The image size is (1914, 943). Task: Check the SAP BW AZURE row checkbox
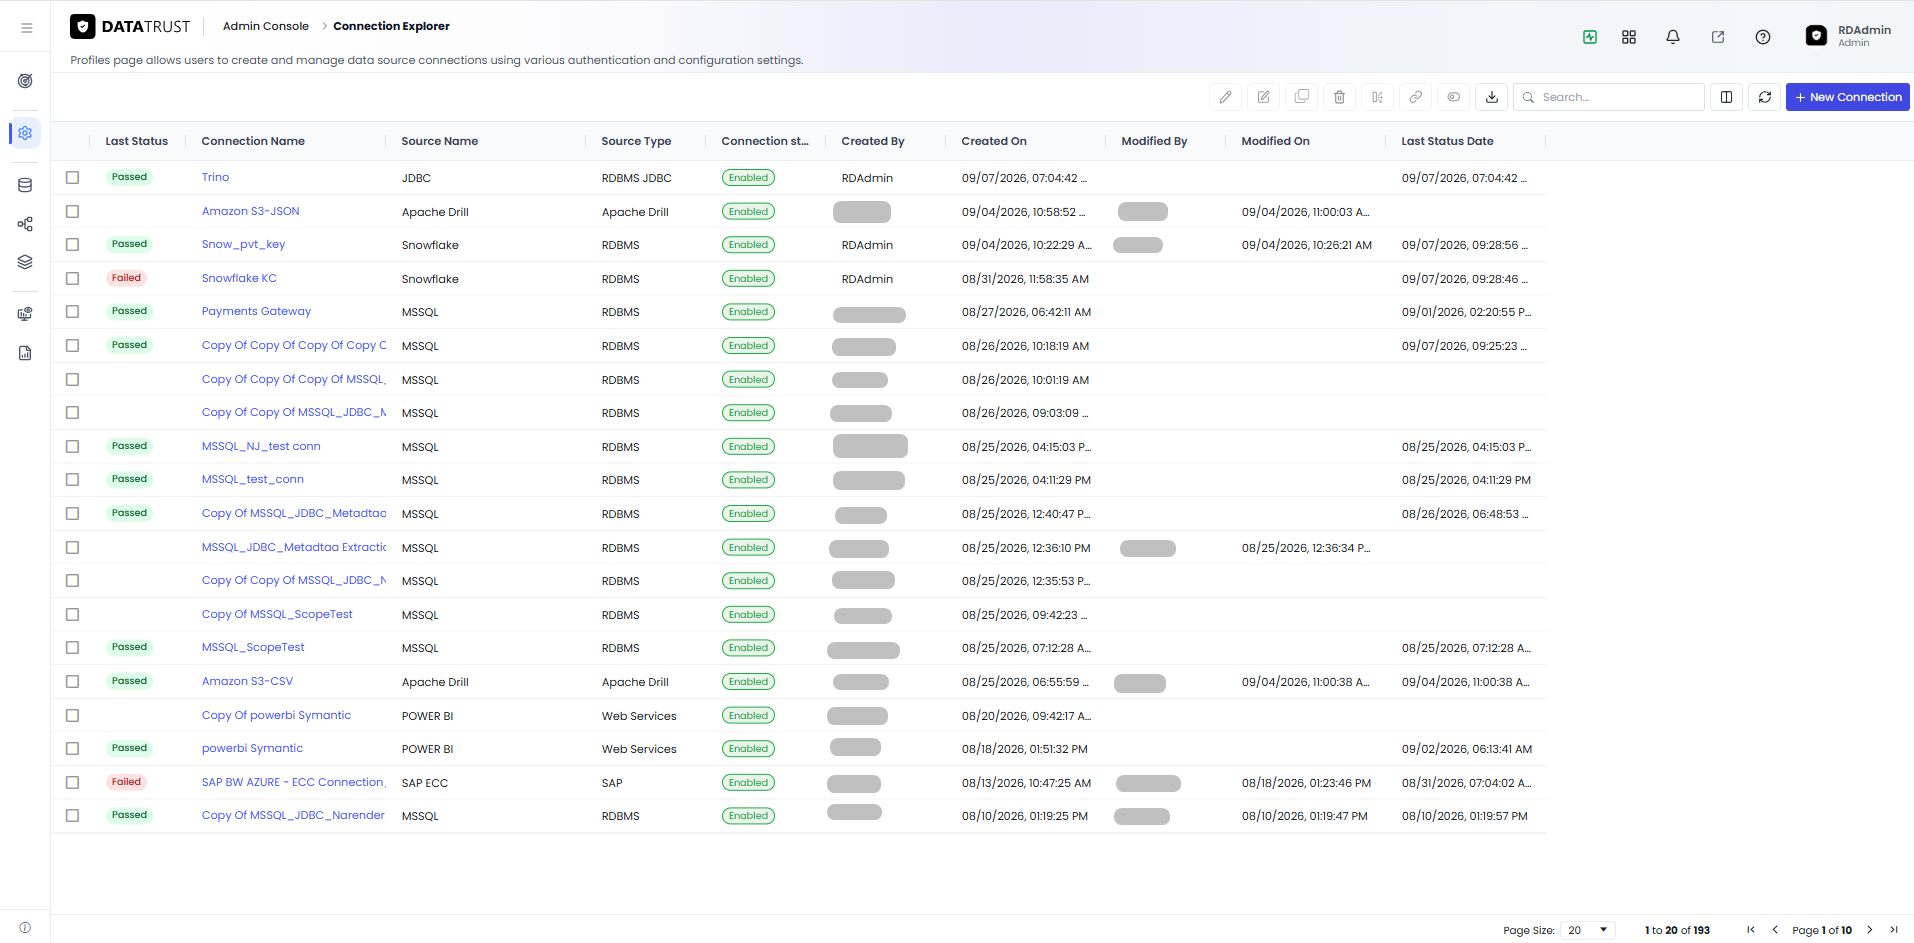pos(72,782)
